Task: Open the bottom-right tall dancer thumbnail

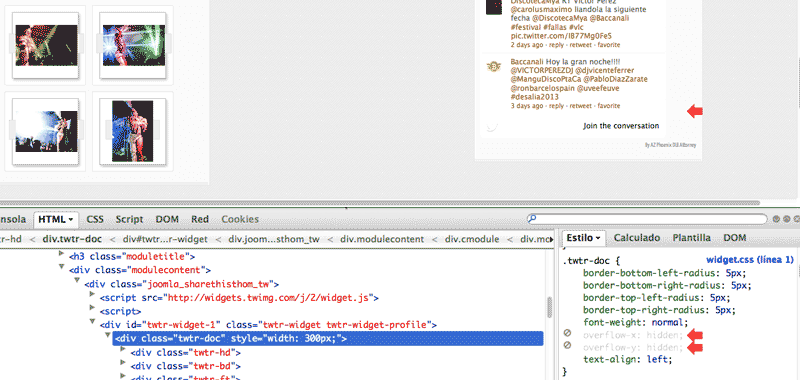Action: 133,131
